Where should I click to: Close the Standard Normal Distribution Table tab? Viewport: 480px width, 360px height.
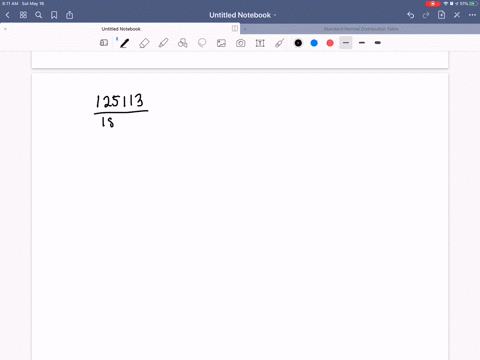[245, 29]
